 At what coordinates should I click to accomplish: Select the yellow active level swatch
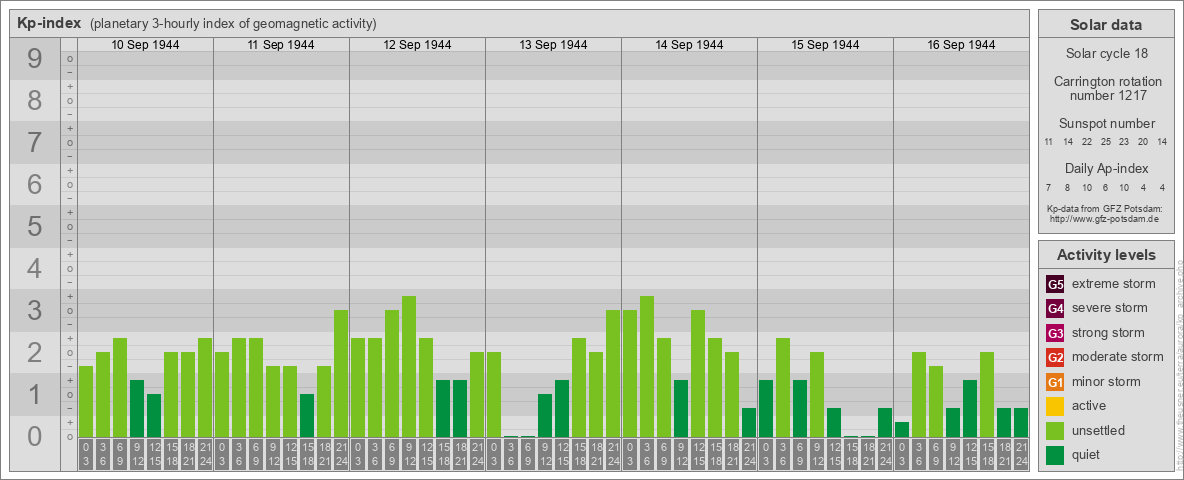pos(1055,406)
